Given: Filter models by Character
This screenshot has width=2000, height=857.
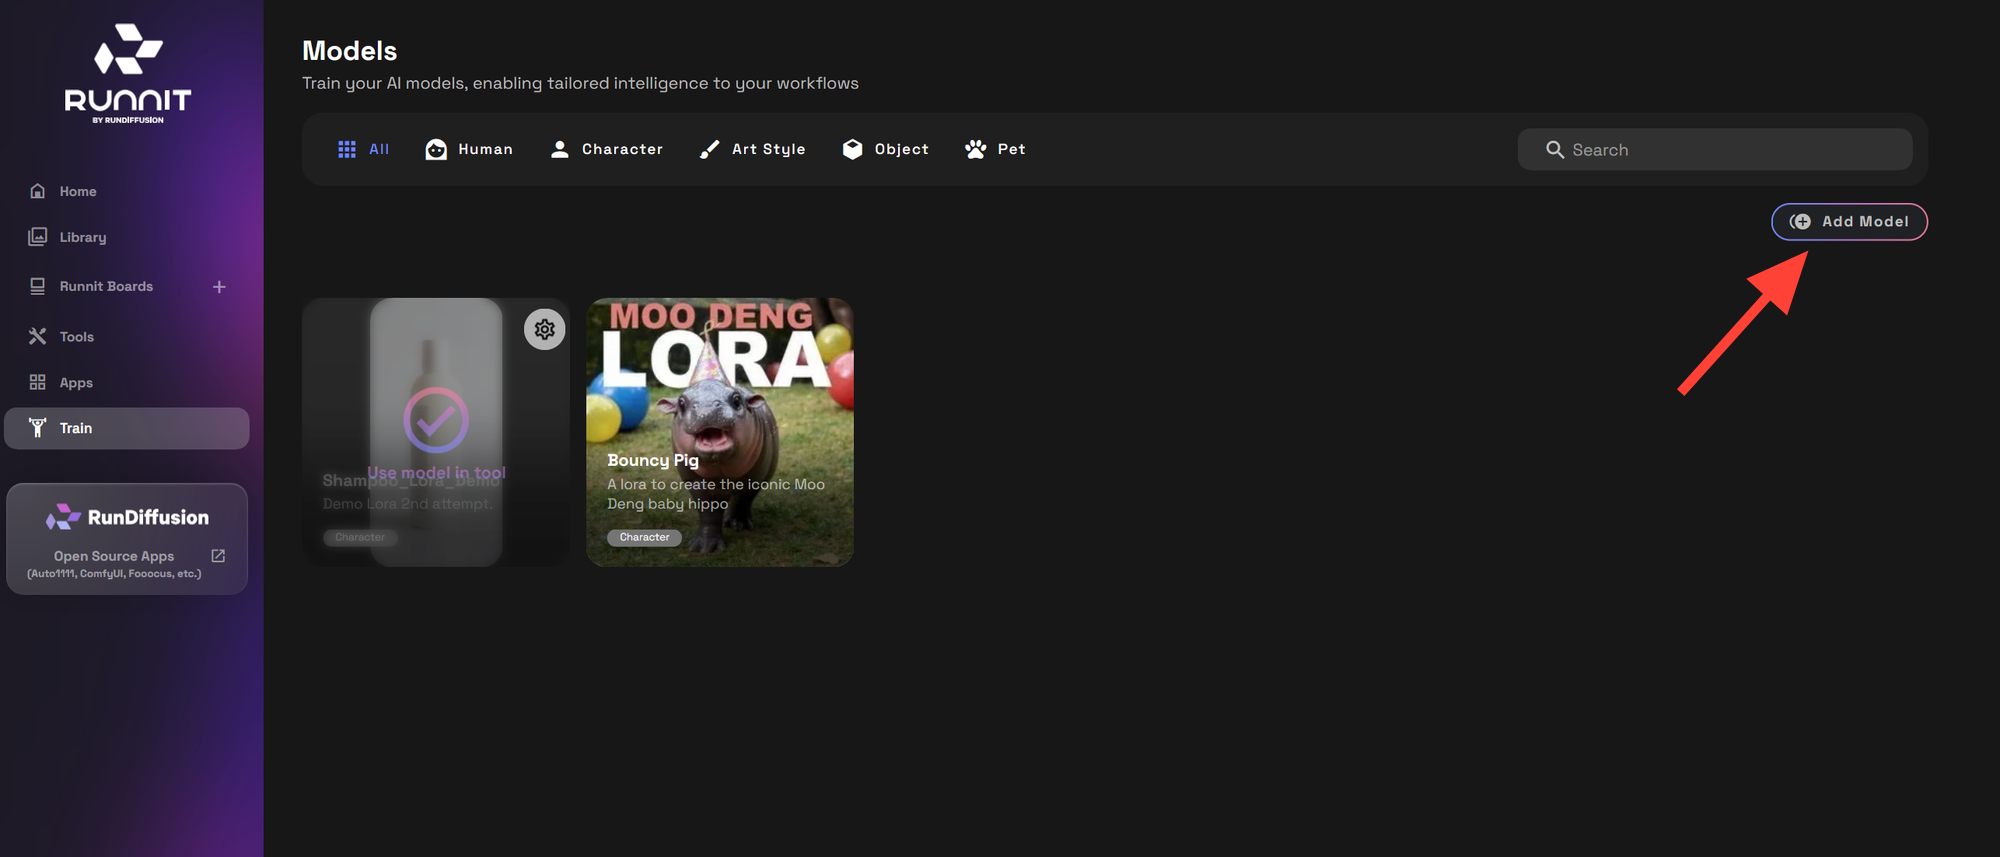Looking at the screenshot, I should pyautogui.click(x=607, y=149).
